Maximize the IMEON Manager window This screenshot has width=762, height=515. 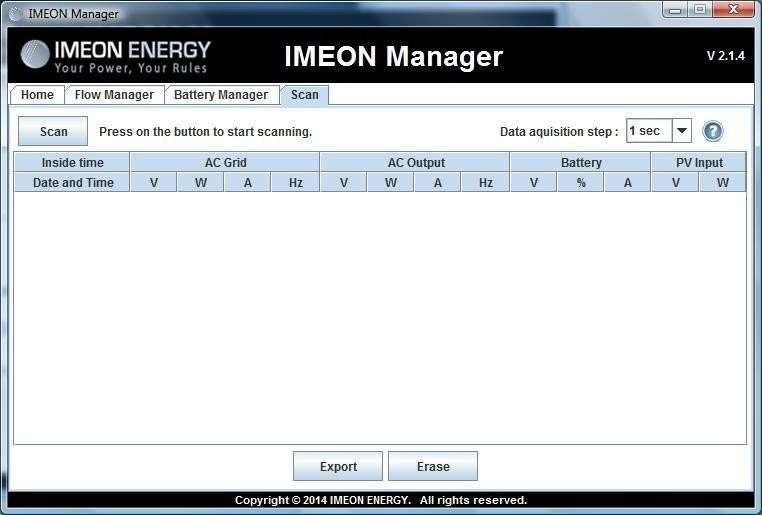pos(700,10)
